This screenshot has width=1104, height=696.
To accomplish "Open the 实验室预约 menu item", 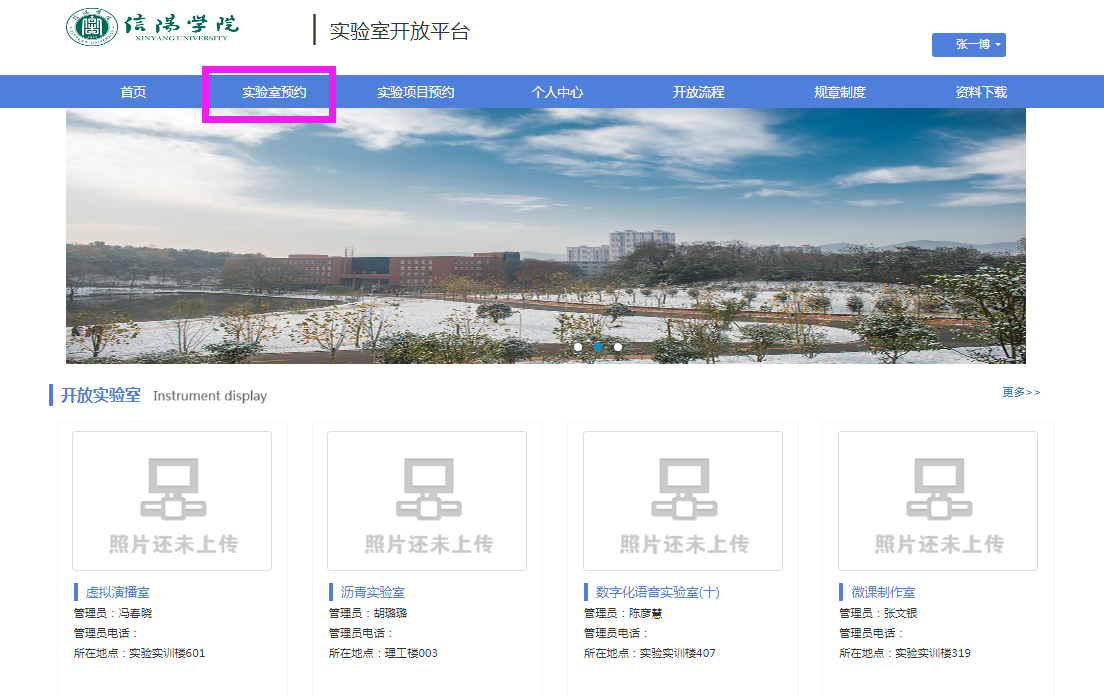I will 274,92.
